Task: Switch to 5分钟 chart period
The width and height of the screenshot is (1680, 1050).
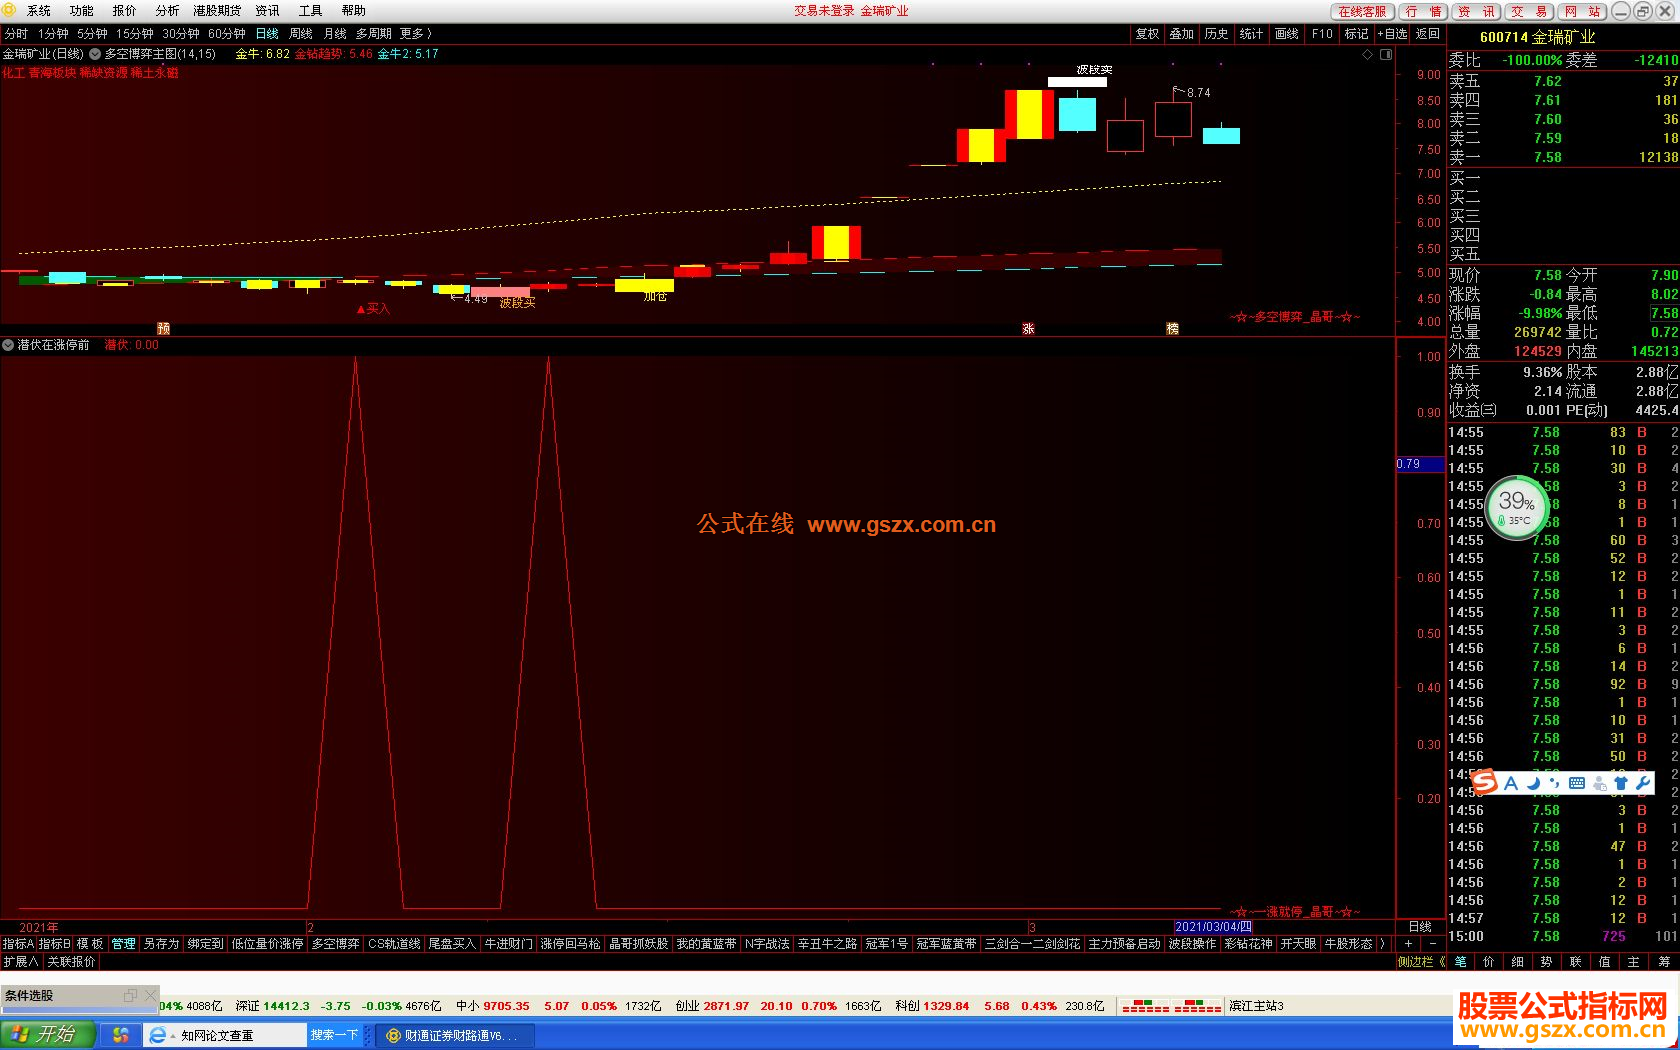Action: tap(92, 34)
